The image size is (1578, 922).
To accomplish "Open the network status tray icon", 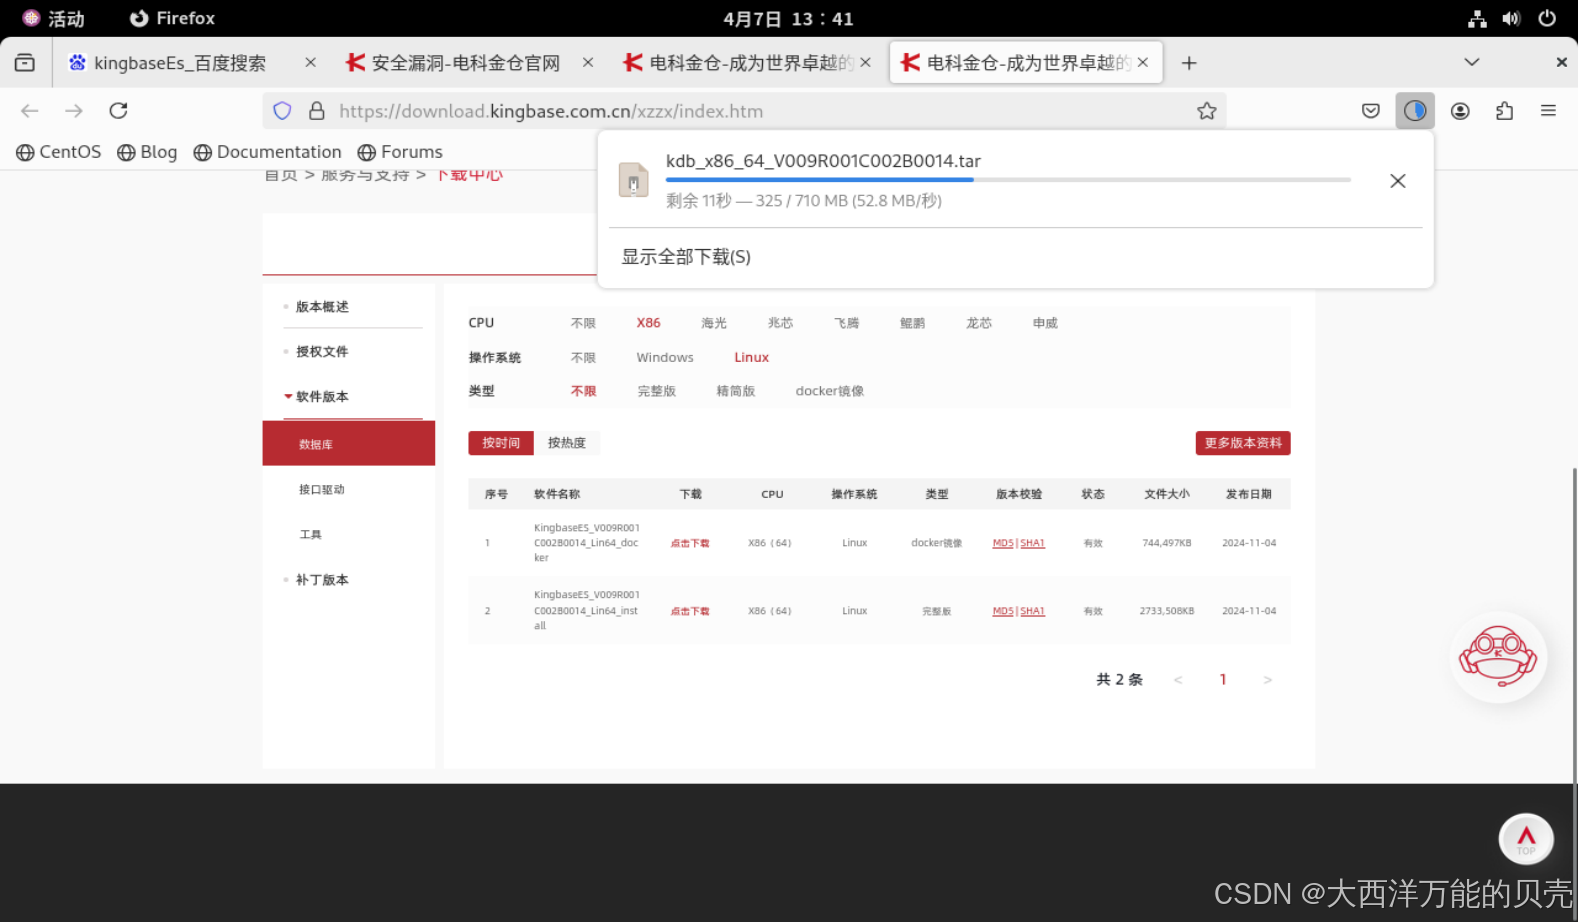I will [x=1477, y=18].
